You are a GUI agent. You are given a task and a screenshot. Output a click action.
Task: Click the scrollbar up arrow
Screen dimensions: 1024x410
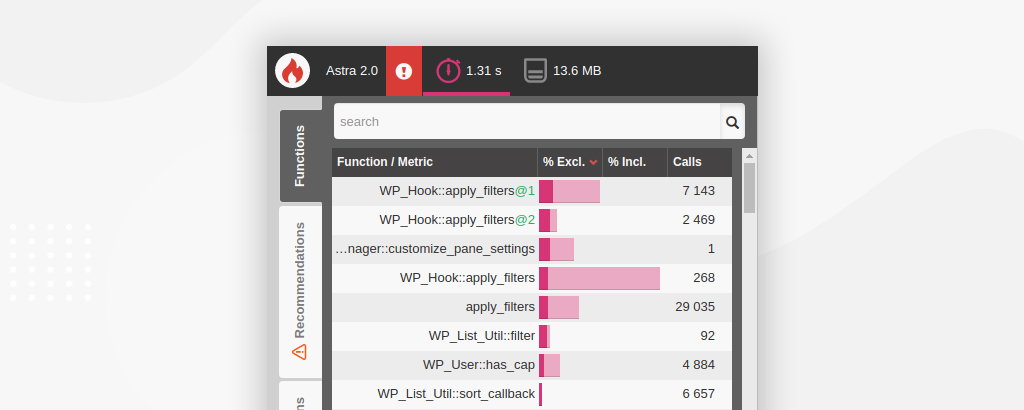click(749, 156)
